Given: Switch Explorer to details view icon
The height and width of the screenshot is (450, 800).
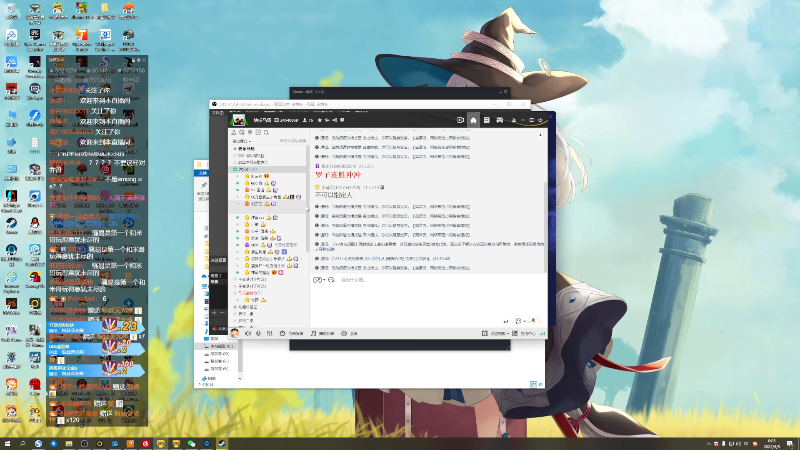Looking at the screenshot, I should [533, 384].
